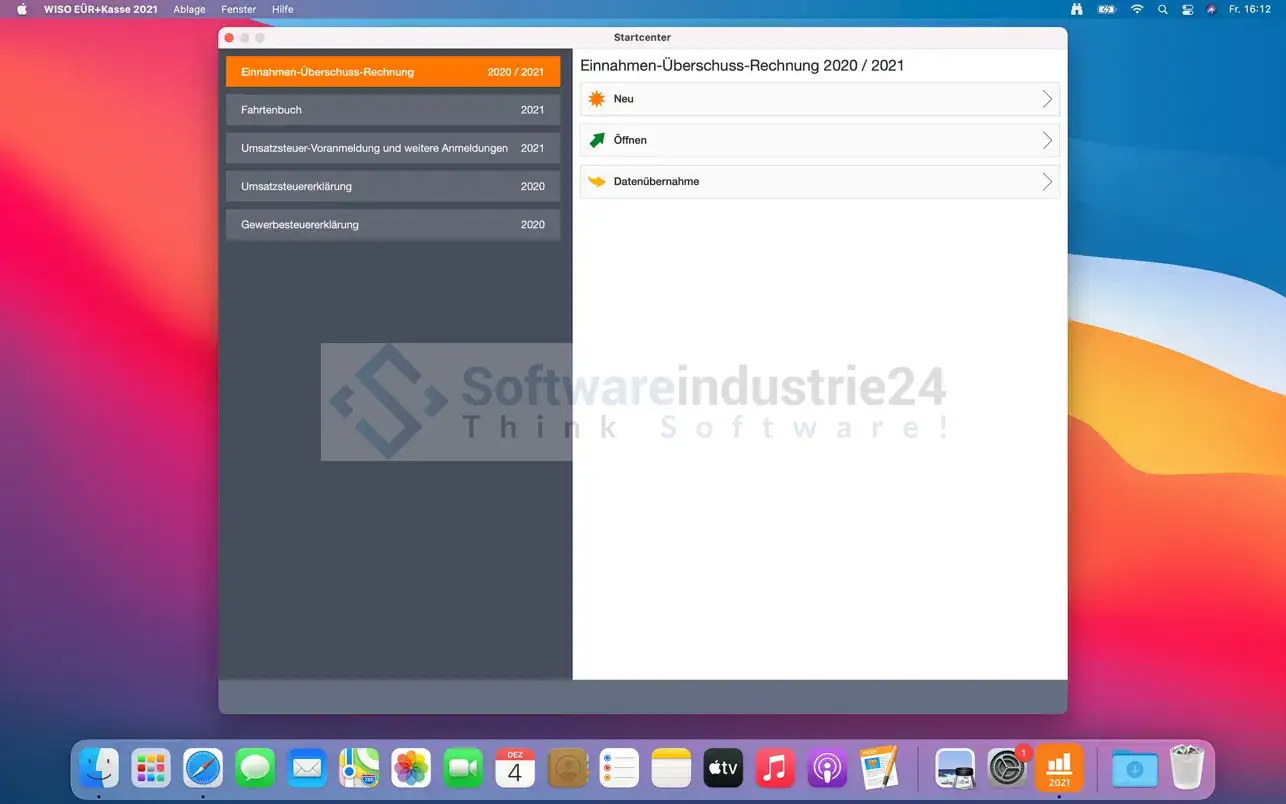
Task: Open the Fenster menu
Action: (238, 9)
